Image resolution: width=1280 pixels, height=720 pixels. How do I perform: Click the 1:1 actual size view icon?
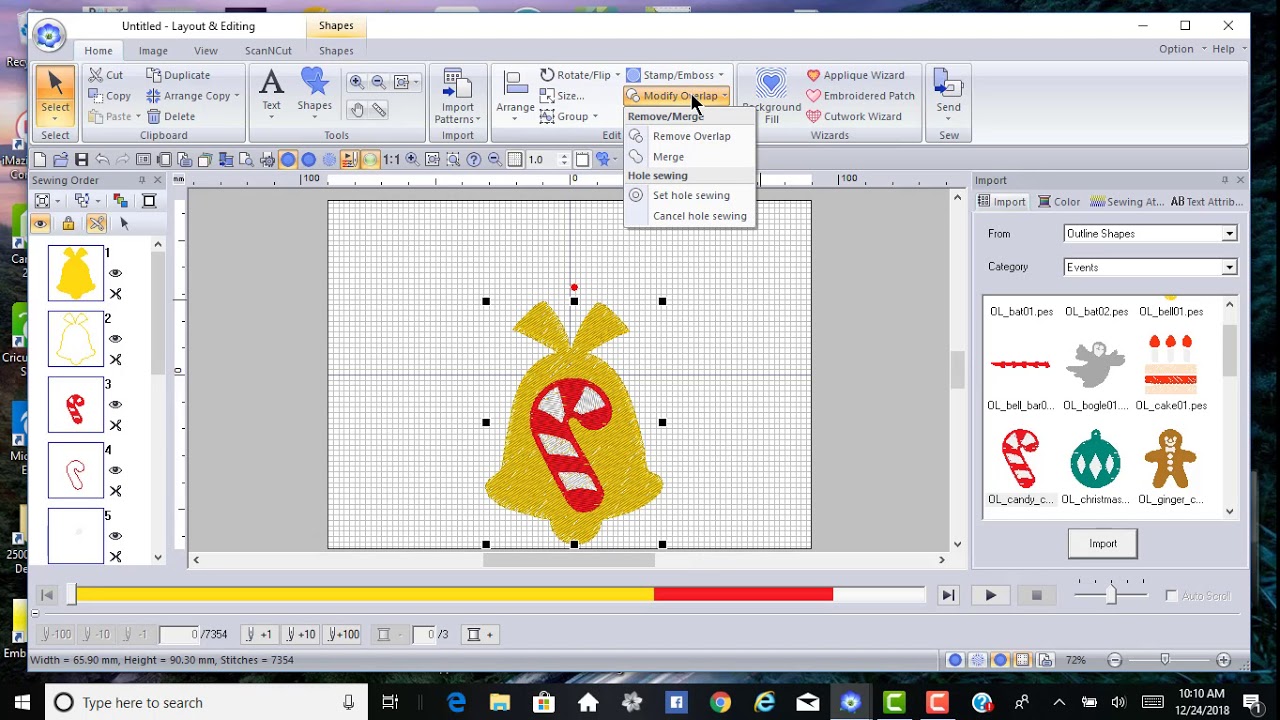pyautogui.click(x=391, y=159)
